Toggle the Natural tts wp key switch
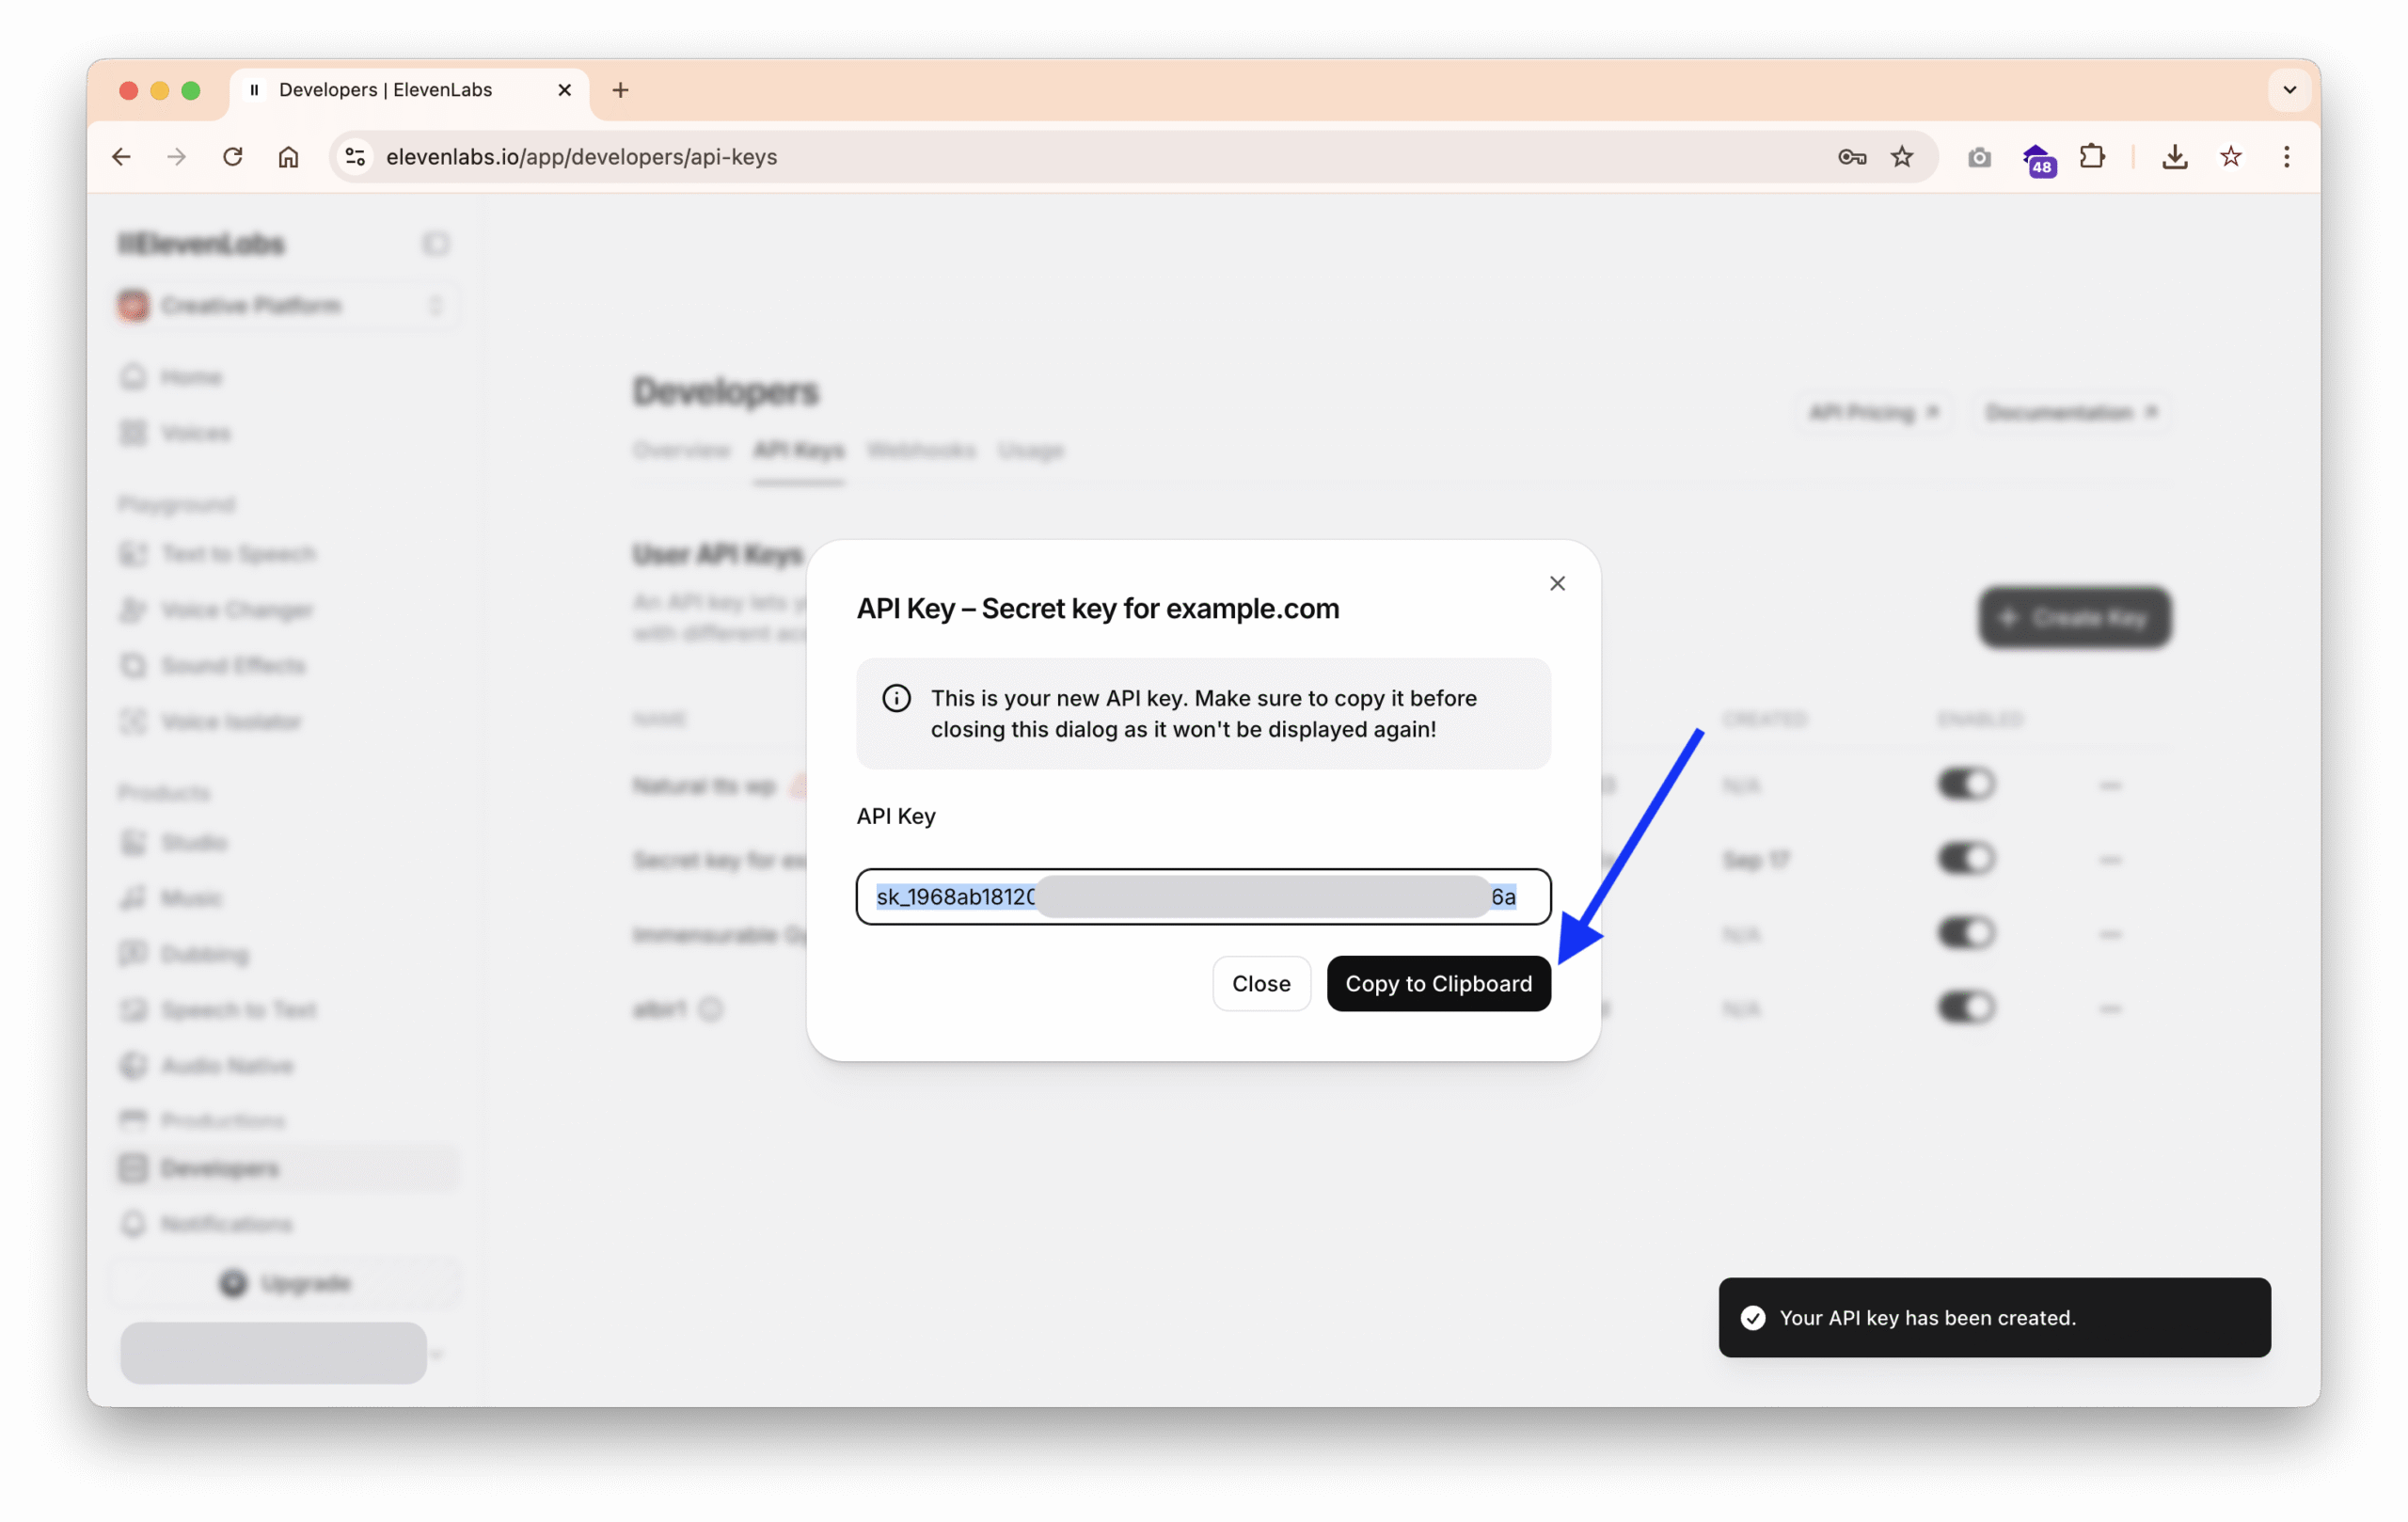This screenshot has height=1522, width=2408. [1965, 784]
